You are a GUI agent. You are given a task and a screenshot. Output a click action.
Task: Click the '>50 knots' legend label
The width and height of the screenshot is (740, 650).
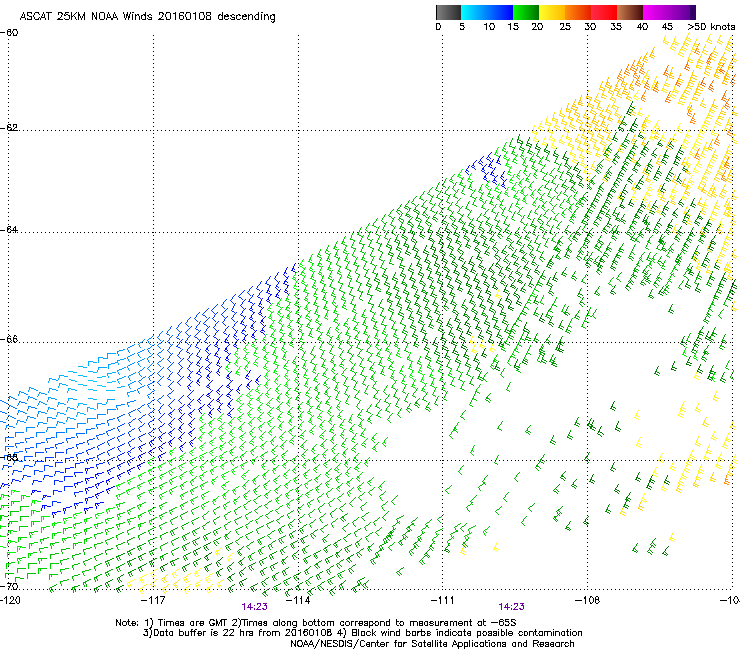[x=711, y=27]
